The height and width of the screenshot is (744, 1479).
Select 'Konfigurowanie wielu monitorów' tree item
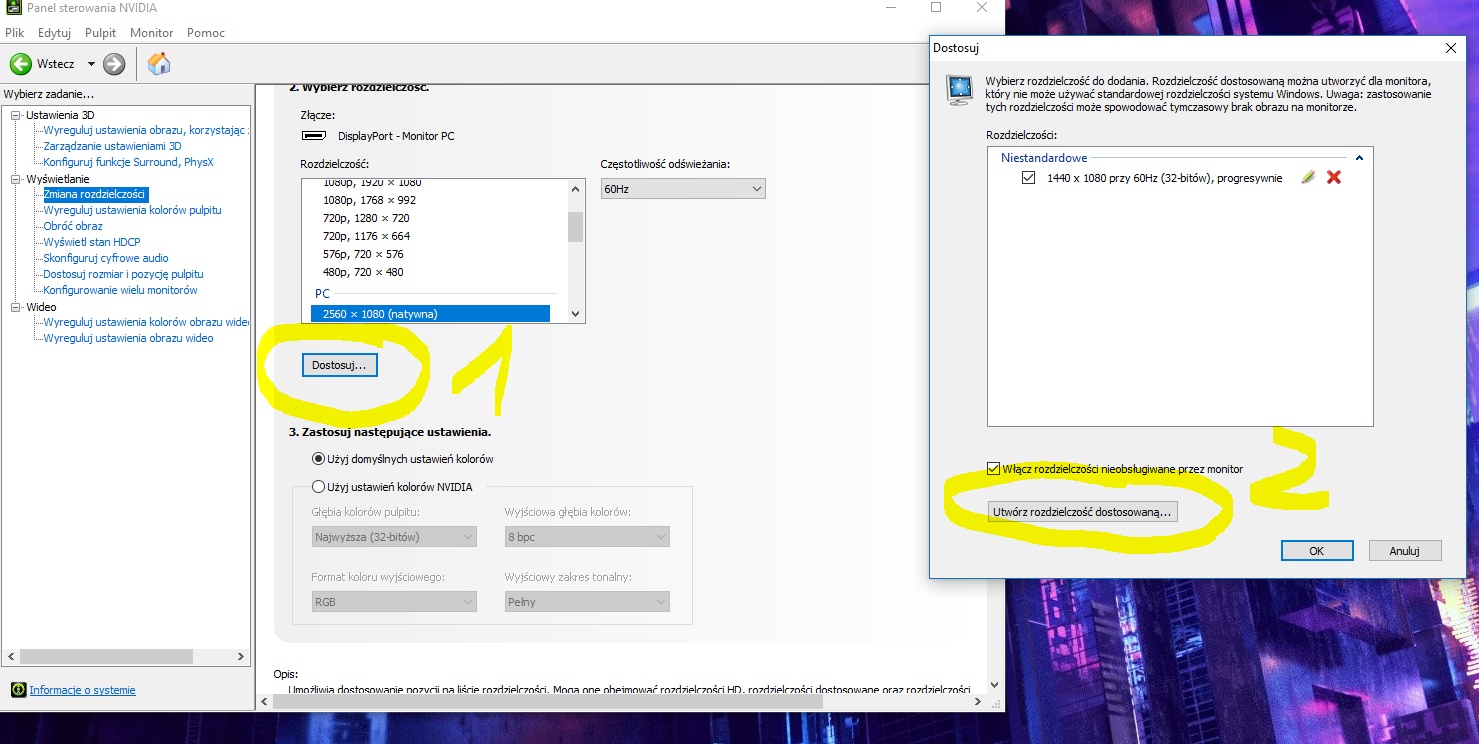pyautogui.click(x=120, y=290)
